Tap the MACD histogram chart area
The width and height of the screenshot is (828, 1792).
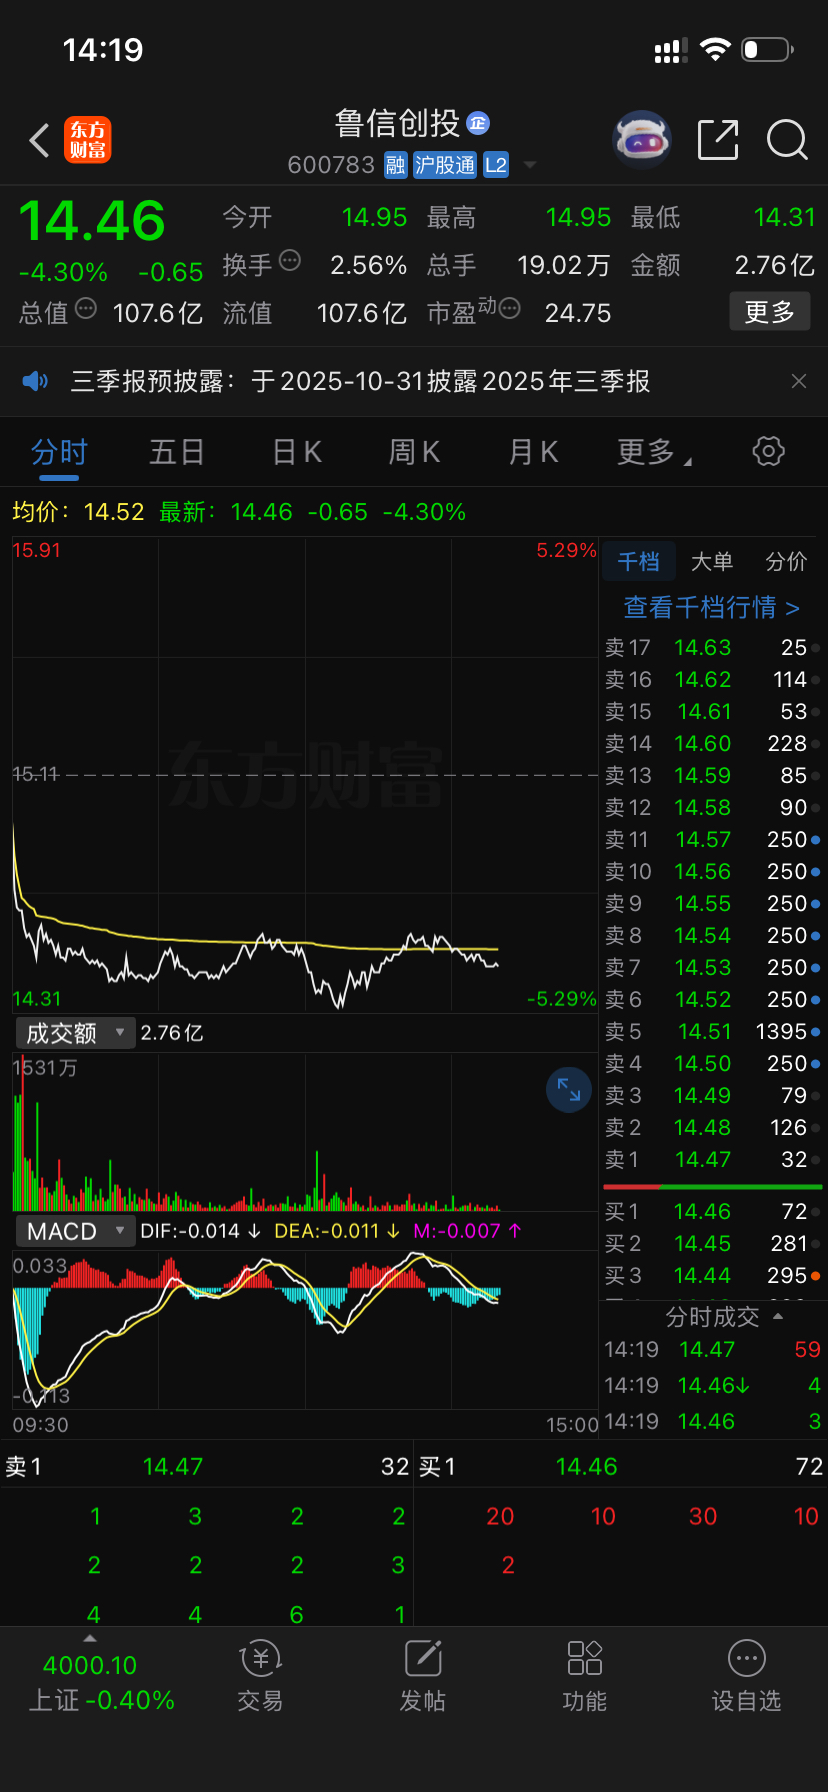tap(305, 1328)
